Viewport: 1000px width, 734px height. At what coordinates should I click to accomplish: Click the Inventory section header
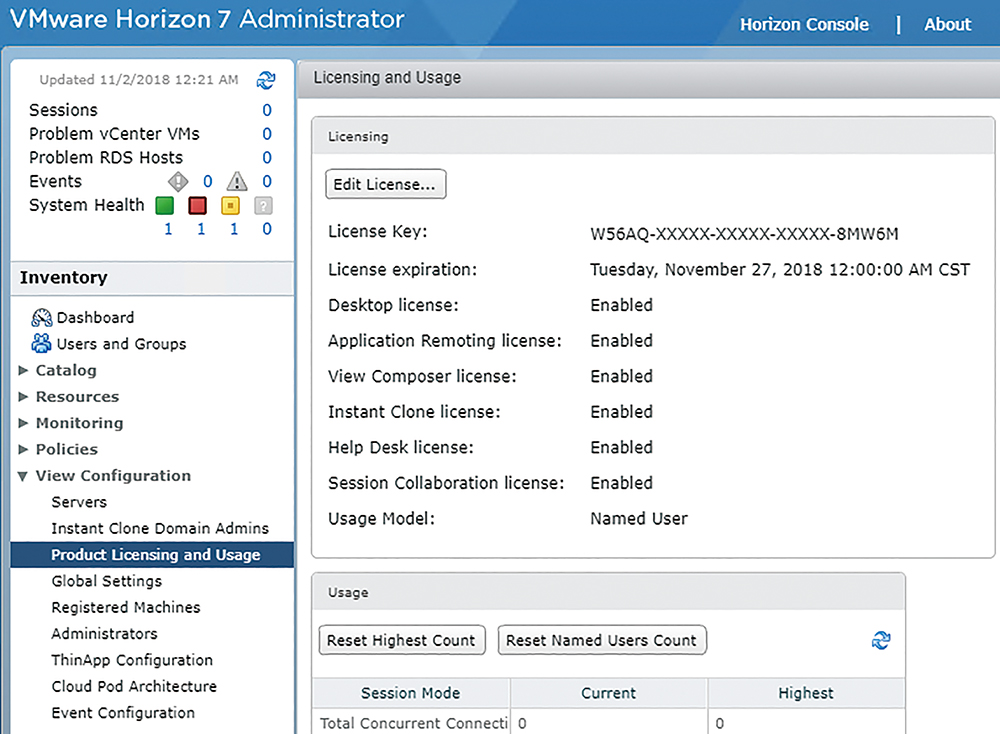coord(152,278)
